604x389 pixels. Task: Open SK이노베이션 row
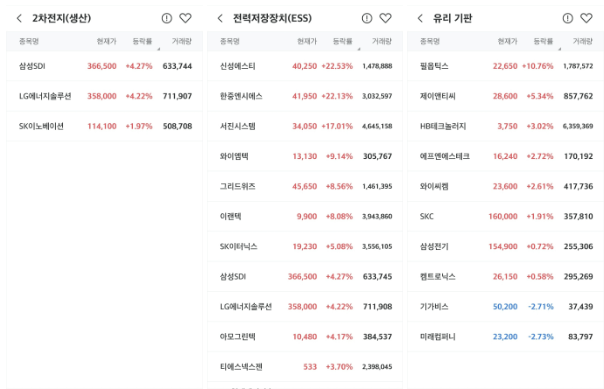point(104,126)
